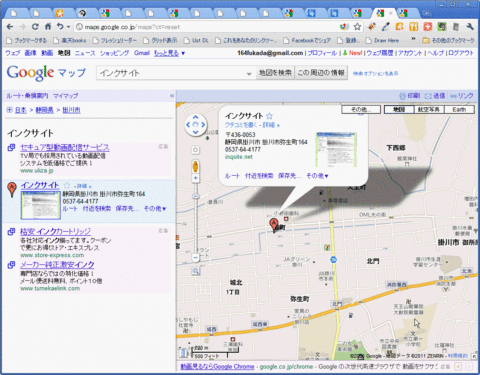Toggle star next to インクサイト in info bubble
Screen dimensions: 480x375
[269, 116]
